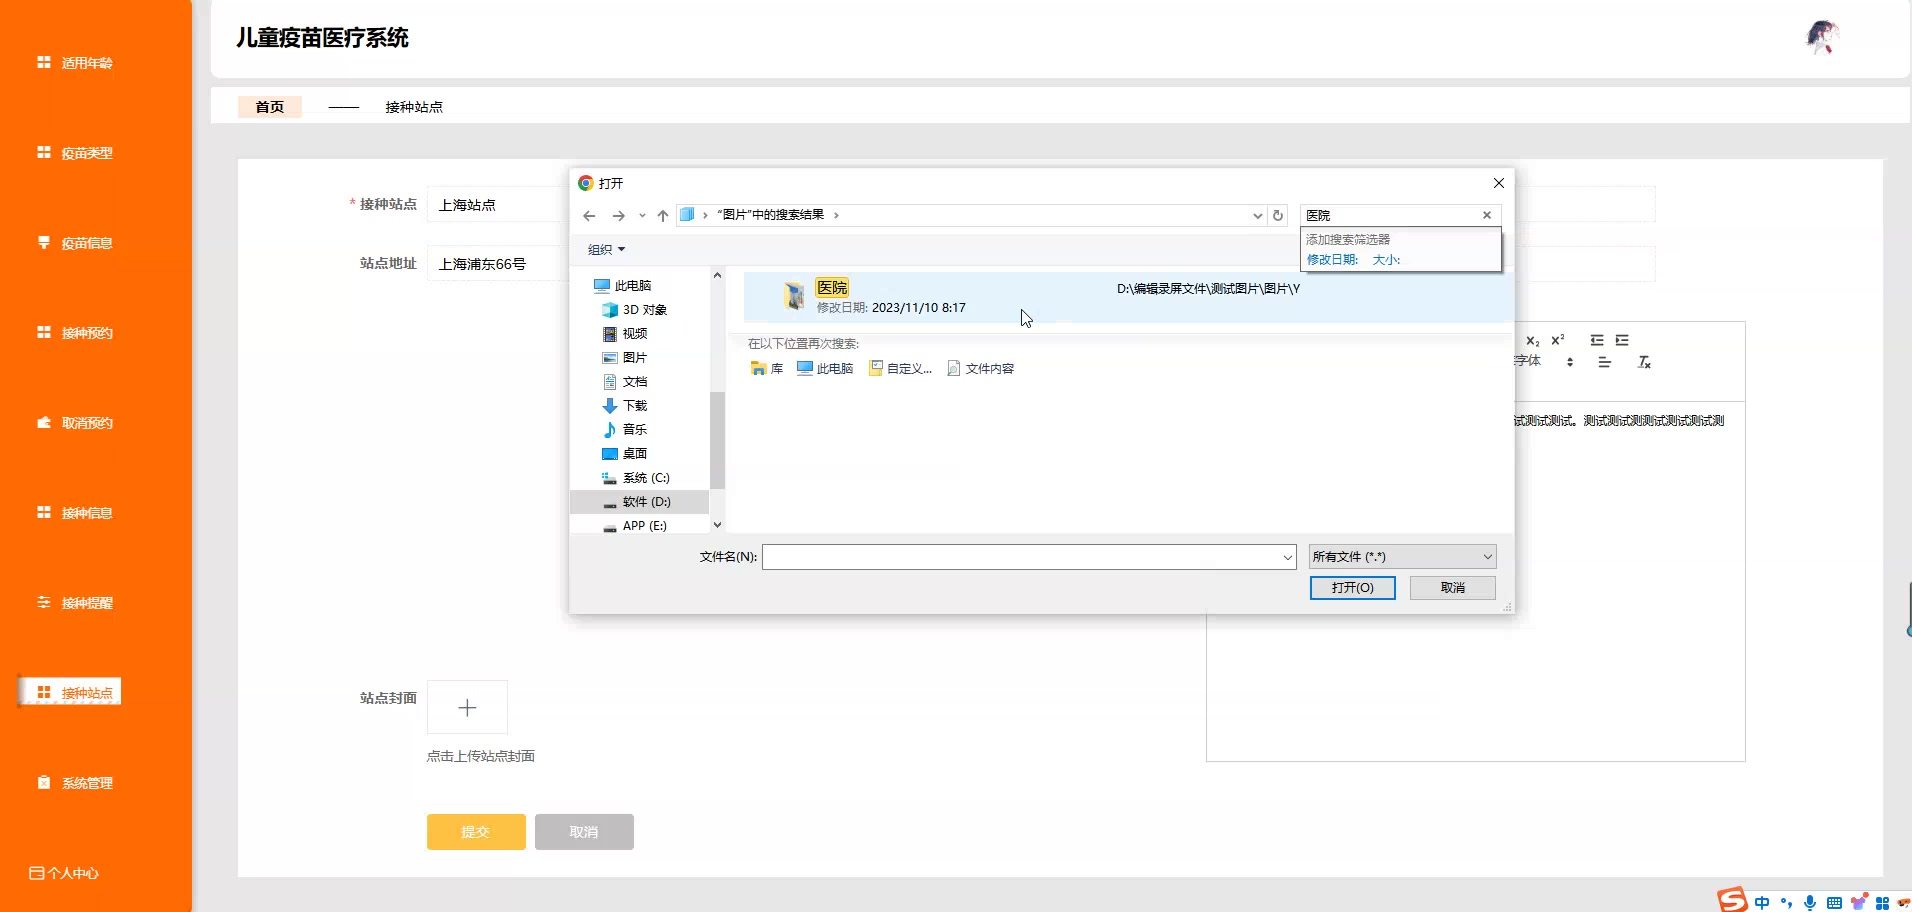1912x912 pixels.
Task: Open 接种信息 in the sidebar
Action: pos(75,513)
